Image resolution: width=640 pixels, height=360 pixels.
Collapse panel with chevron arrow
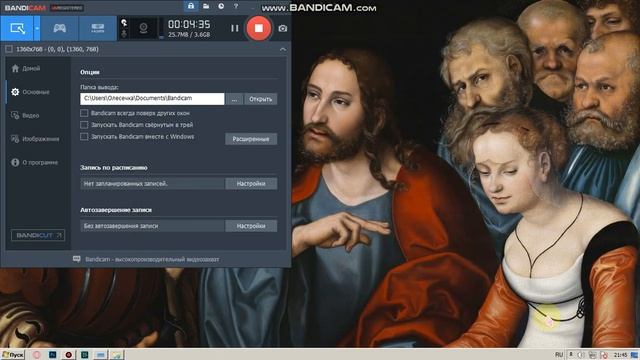[x=282, y=49]
